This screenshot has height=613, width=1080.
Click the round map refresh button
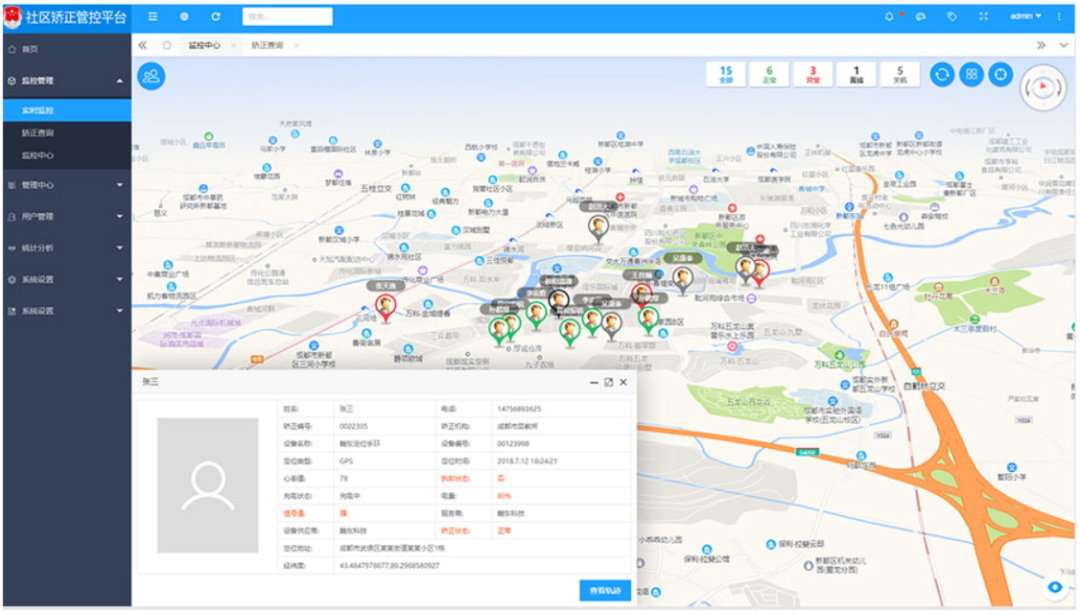click(x=942, y=74)
